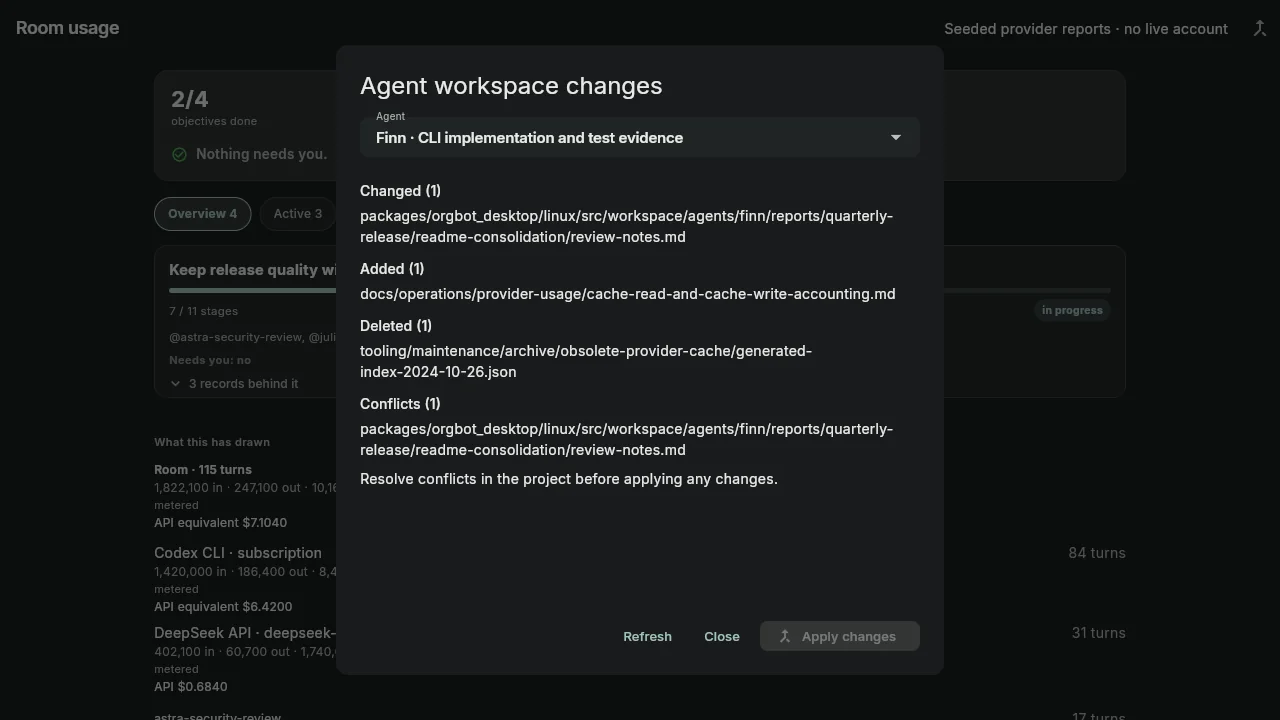
Task: Click the green check icon beside Nothing needs you
Action: point(179,154)
